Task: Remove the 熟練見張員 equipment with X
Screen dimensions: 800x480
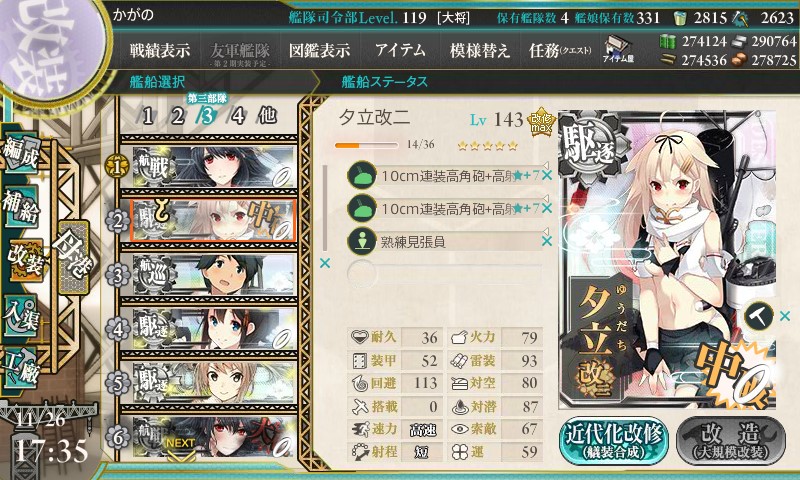Action: pos(547,241)
